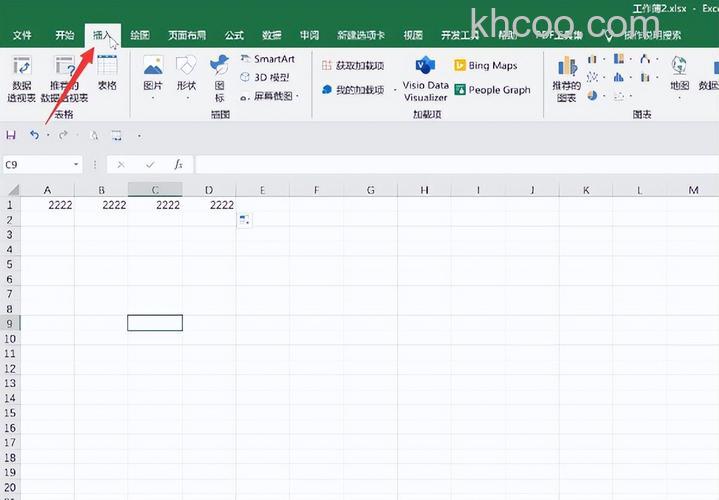The width and height of the screenshot is (719, 500).
Task: Select cell D1 containing 2222
Action: coord(209,205)
